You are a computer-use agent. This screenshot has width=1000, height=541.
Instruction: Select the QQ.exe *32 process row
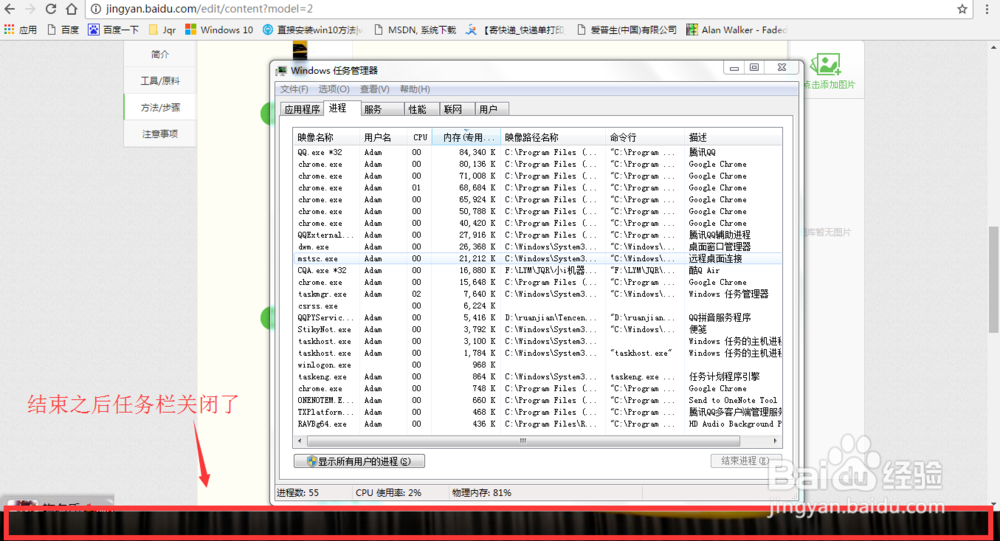[x=538, y=152]
